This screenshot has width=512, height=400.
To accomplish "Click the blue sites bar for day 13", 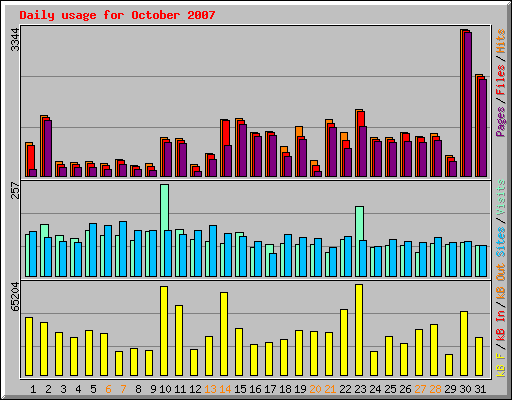I will (x=213, y=251).
